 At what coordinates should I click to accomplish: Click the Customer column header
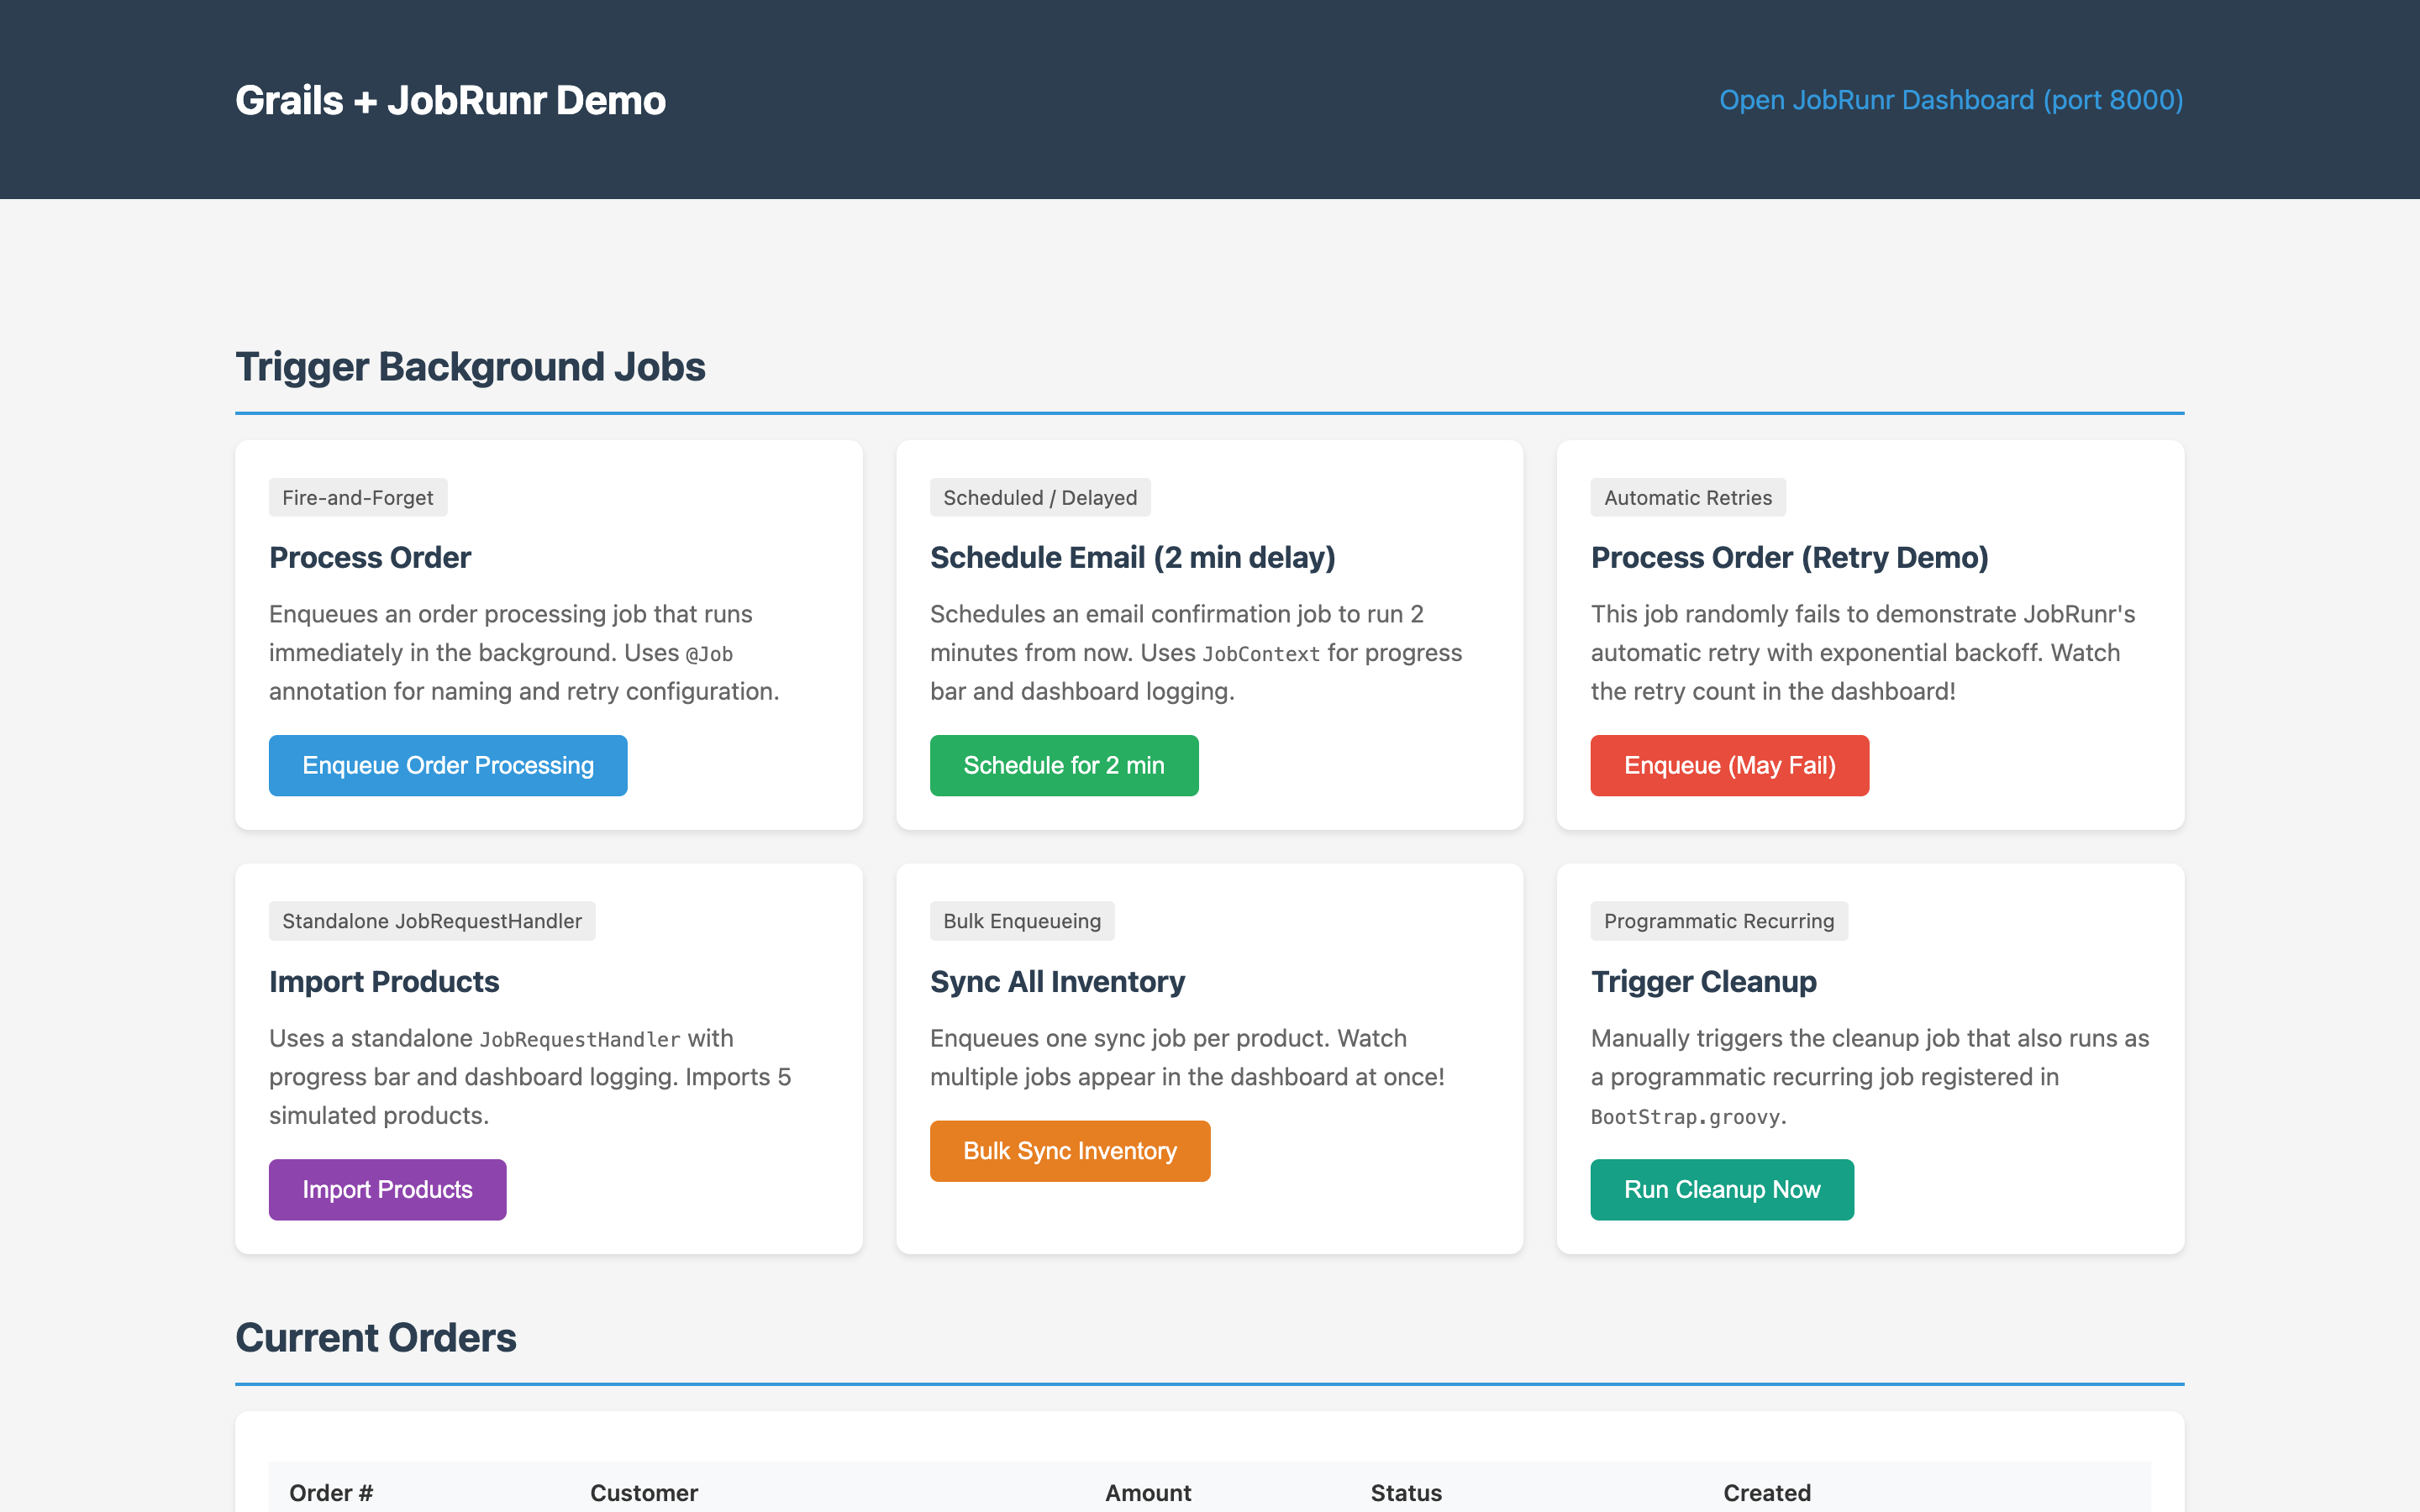(x=644, y=1493)
